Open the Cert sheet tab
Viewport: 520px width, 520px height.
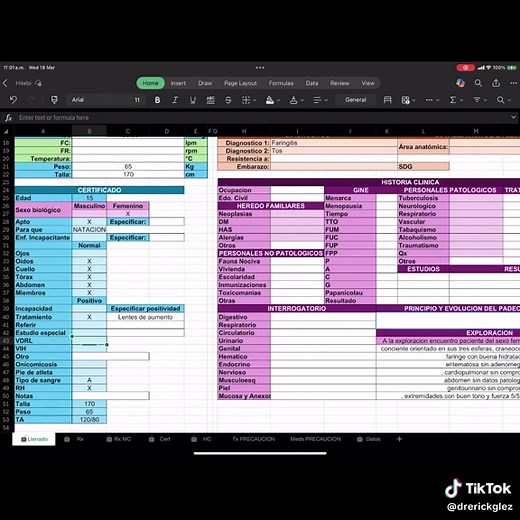(x=160, y=439)
